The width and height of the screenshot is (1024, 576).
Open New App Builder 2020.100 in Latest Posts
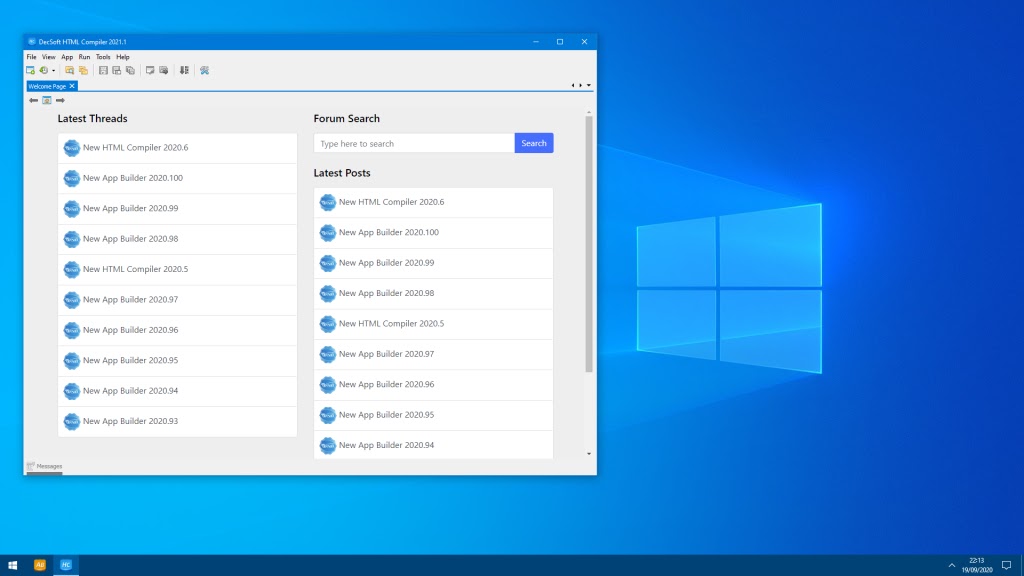(433, 232)
